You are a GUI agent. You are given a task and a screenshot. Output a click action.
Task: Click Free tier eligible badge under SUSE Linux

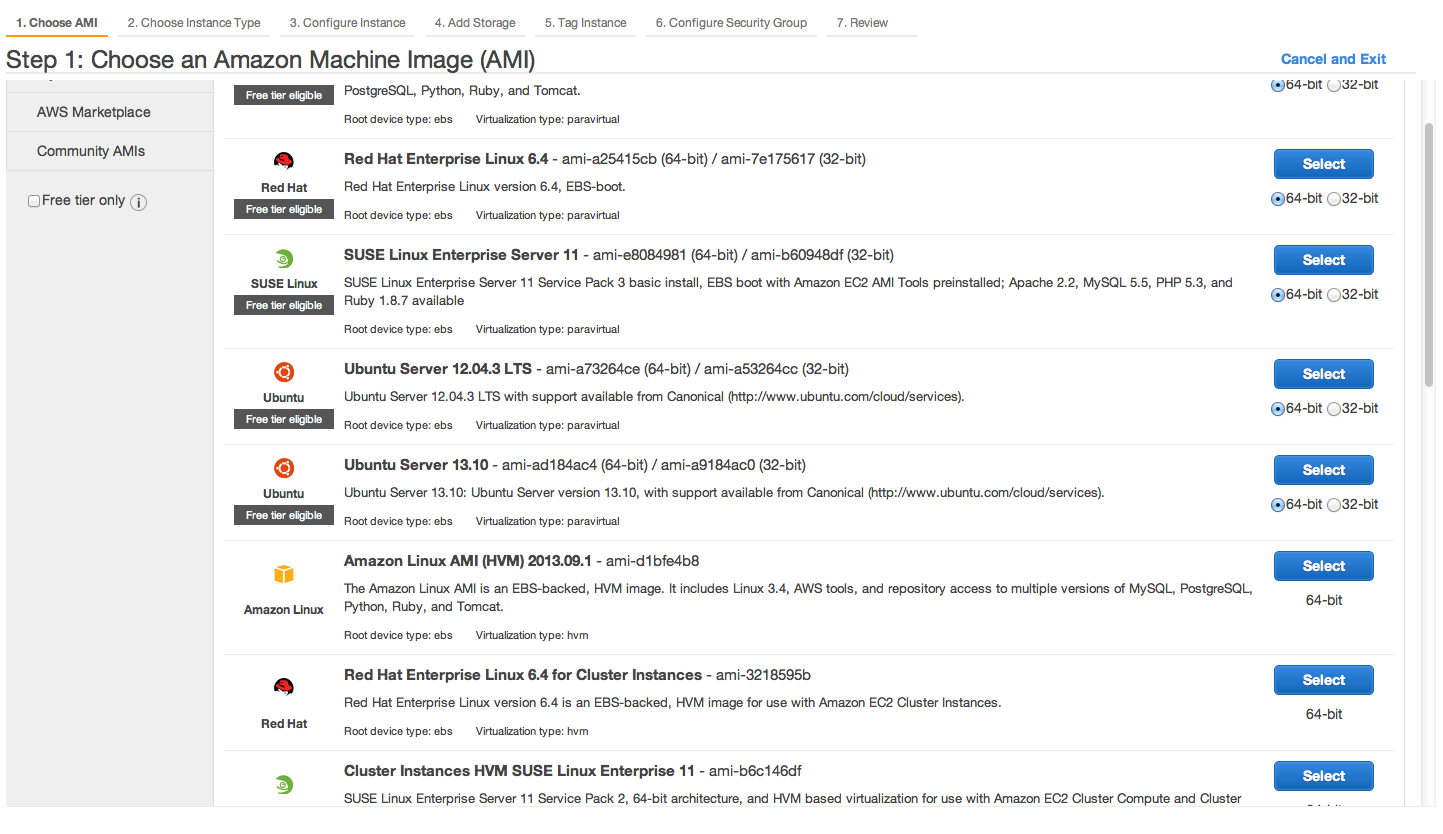click(284, 305)
